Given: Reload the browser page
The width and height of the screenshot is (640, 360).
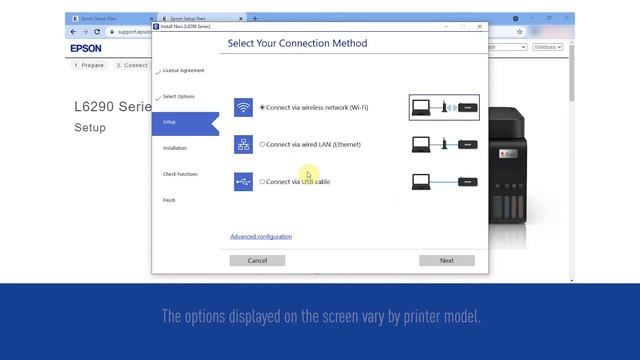Looking at the screenshot, I should coord(97,32).
